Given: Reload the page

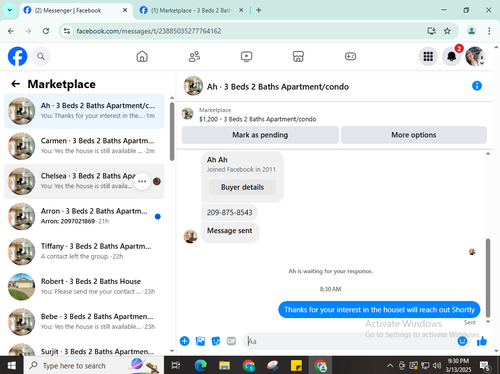Looking at the screenshot, I should click(46, 31).
